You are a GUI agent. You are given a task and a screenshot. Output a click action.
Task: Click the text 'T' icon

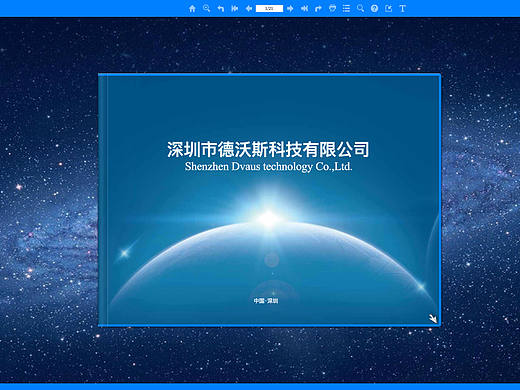403,8
